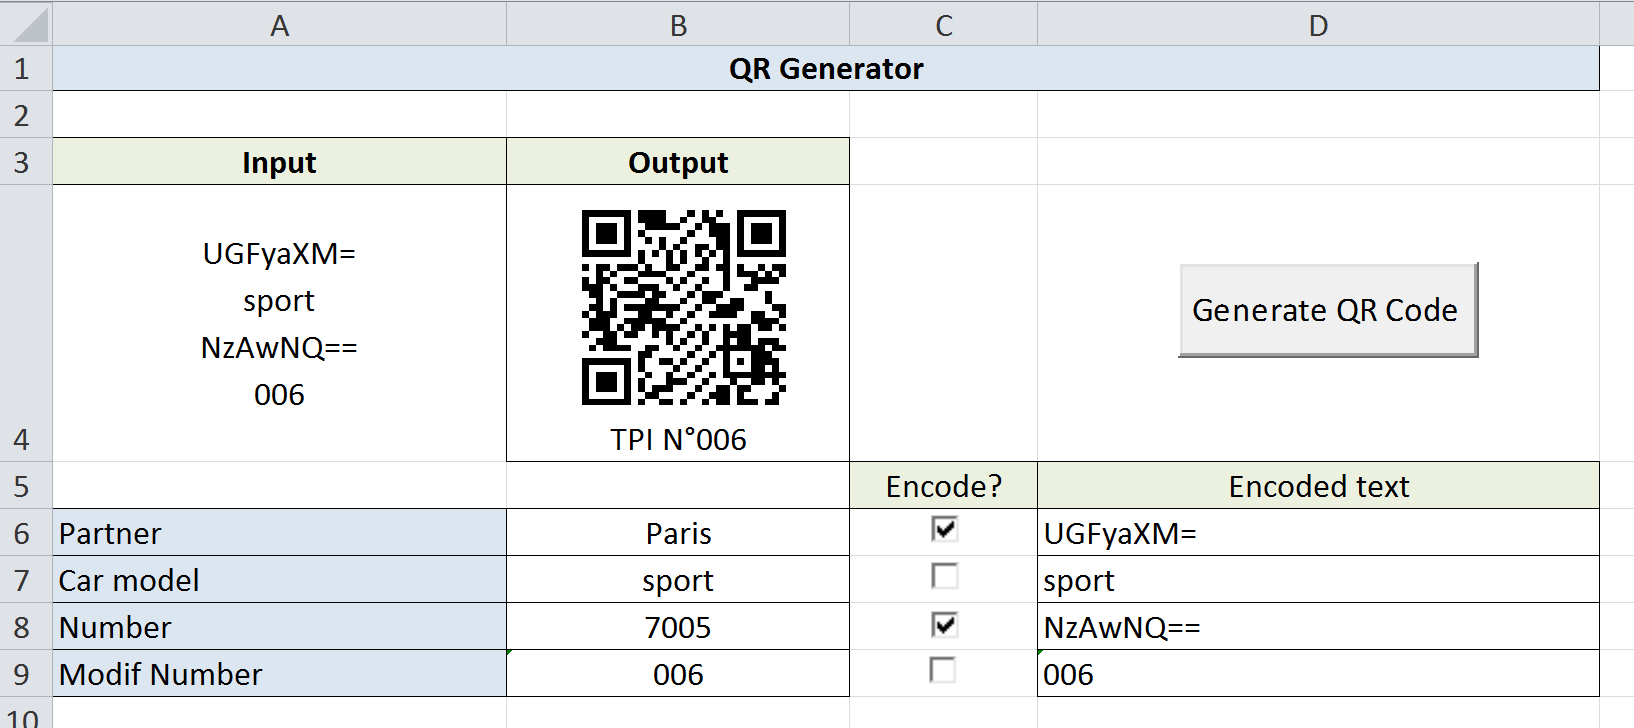This screenshot has height=728, width=1634.
Task: Click the QR Generator title cell
Action: 825,69
